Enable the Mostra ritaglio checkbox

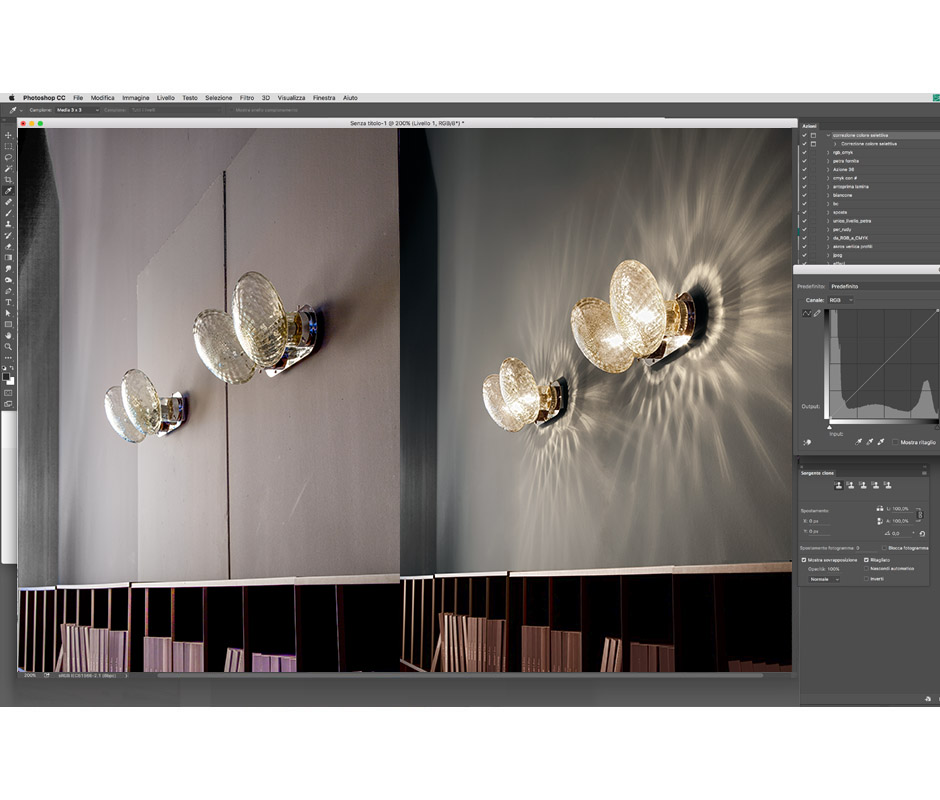pyautogui.click(x=895, y=442)
